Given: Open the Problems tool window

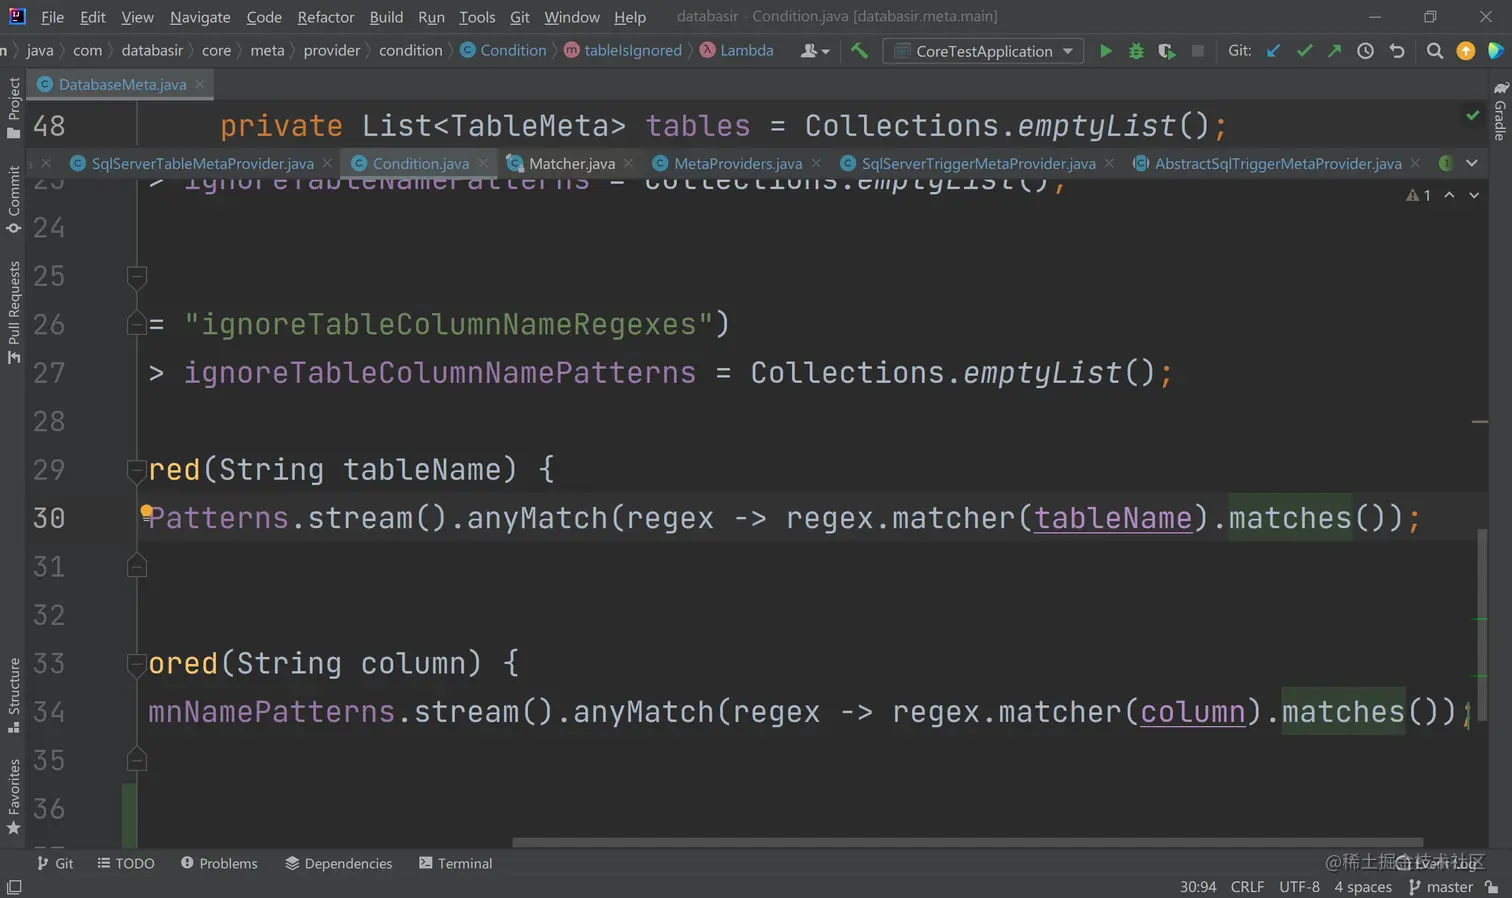Looking at the screenshot, I should pyautogui.click(x=219, y=863).
